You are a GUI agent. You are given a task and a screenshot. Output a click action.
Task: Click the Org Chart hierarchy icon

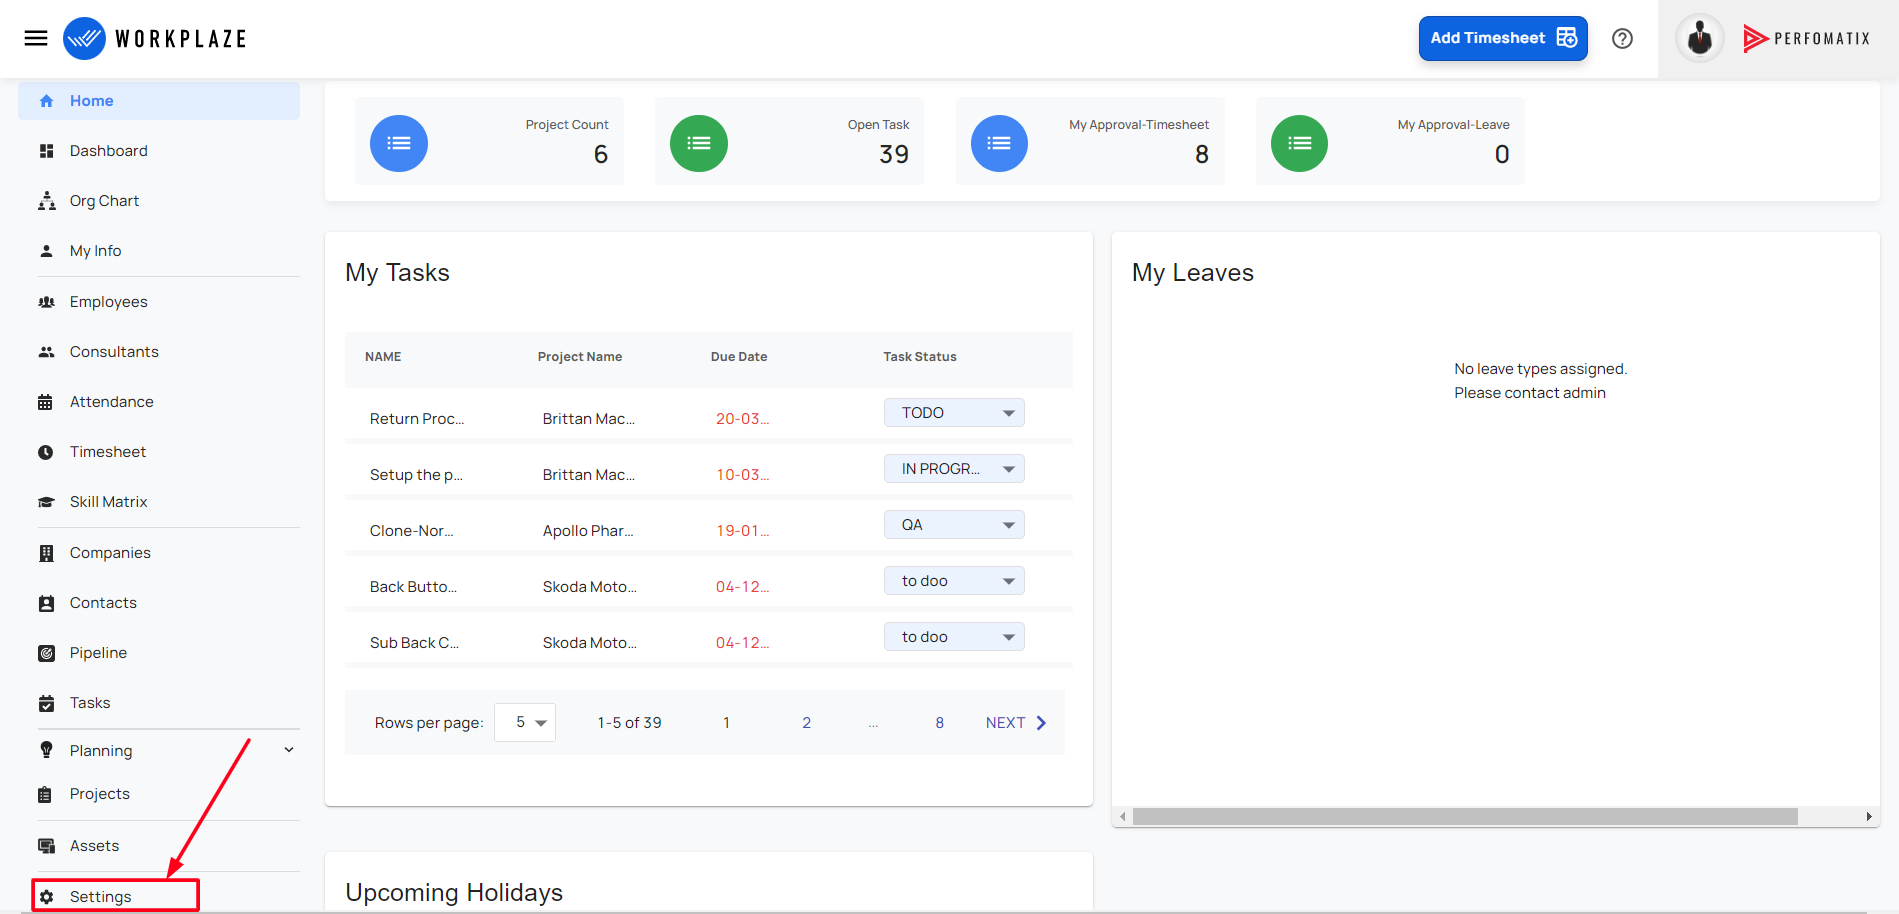click(x=46, y=201)
